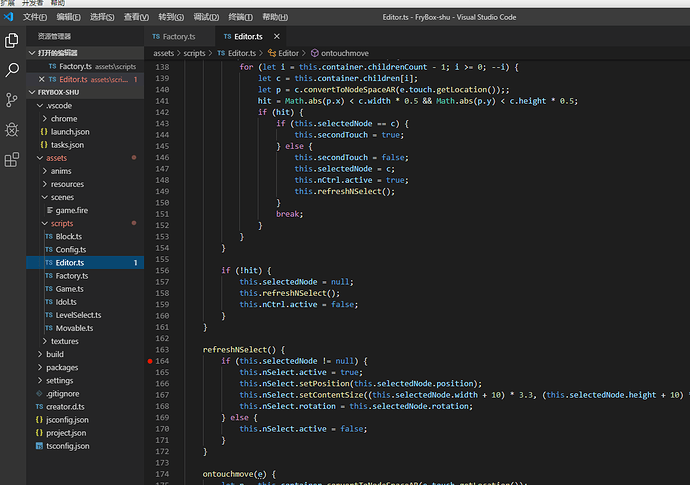Viewport: 690px width, 485px height.
Task: Open the Extensions view
Action: pyautogui.click(x=12, y=160)
